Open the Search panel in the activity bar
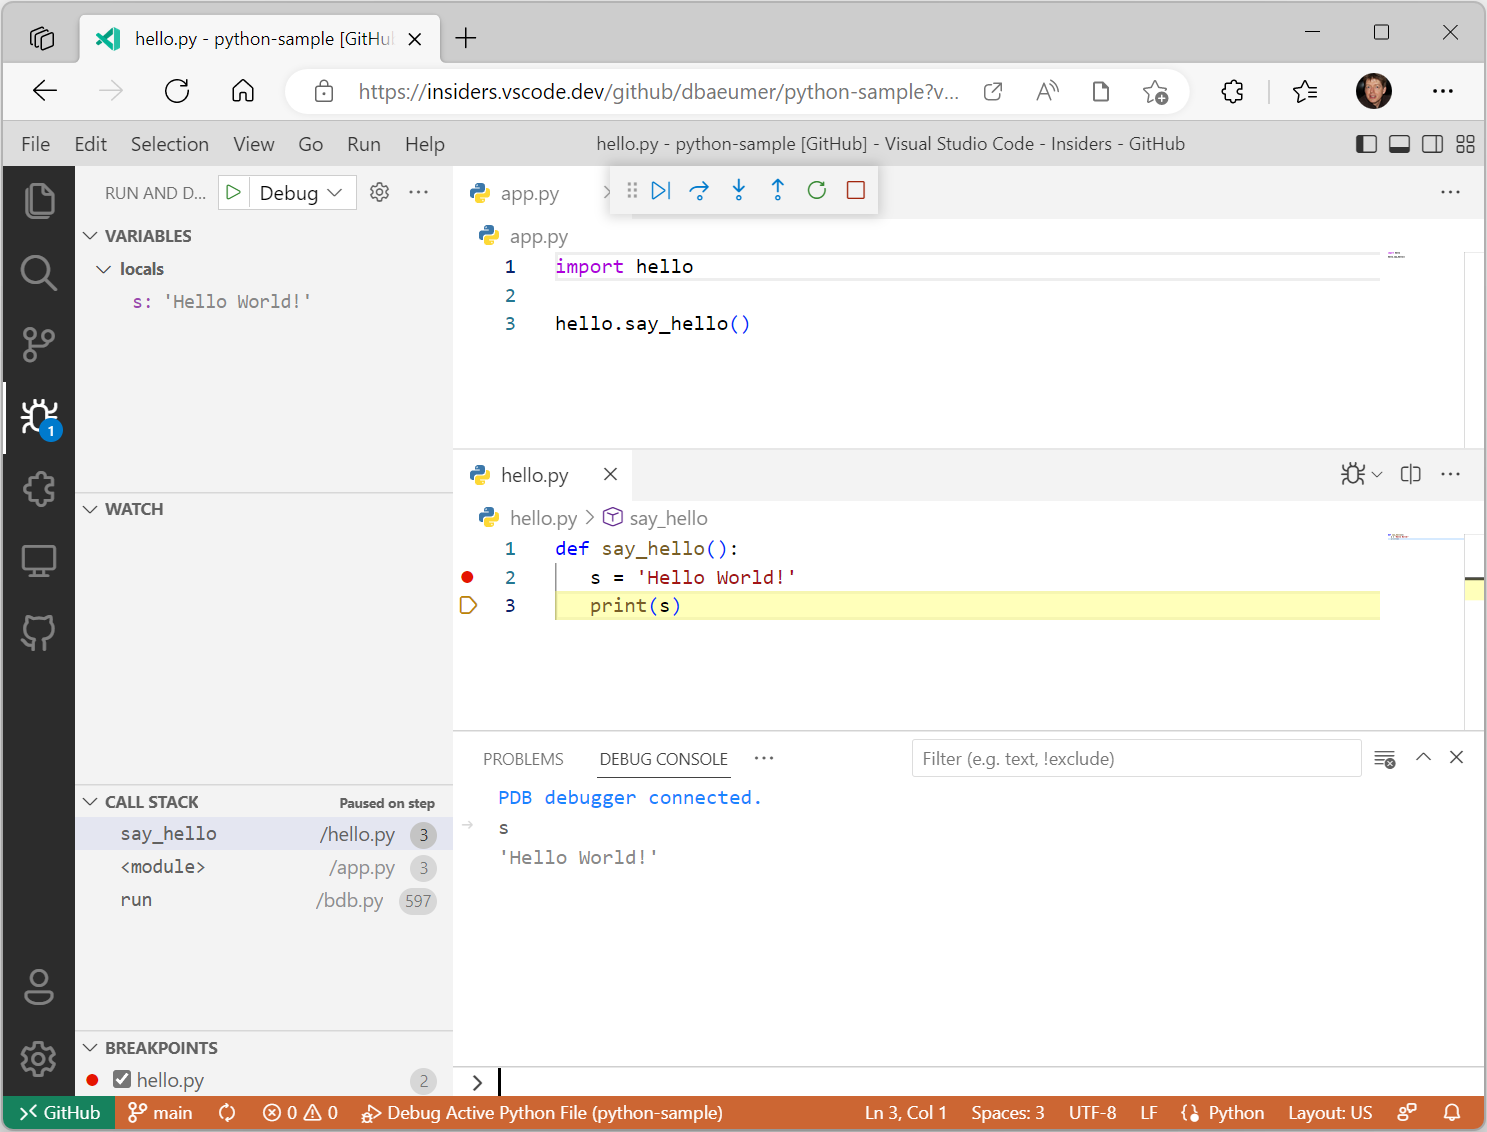Image resolution: width=1487 pixels, height=1132 pixels. click(39, 272)
